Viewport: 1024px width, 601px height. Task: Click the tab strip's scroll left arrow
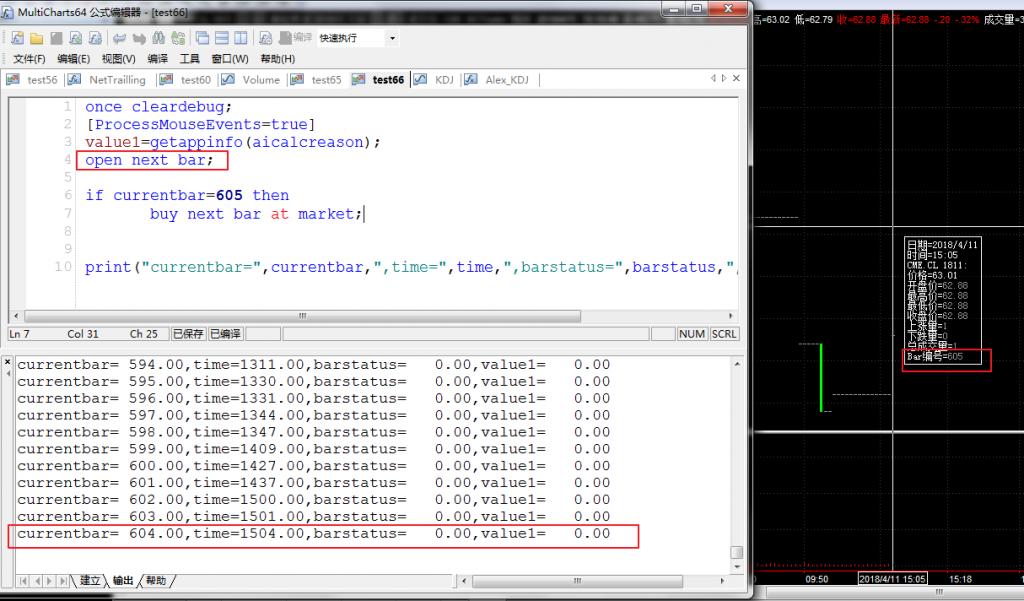713,78
